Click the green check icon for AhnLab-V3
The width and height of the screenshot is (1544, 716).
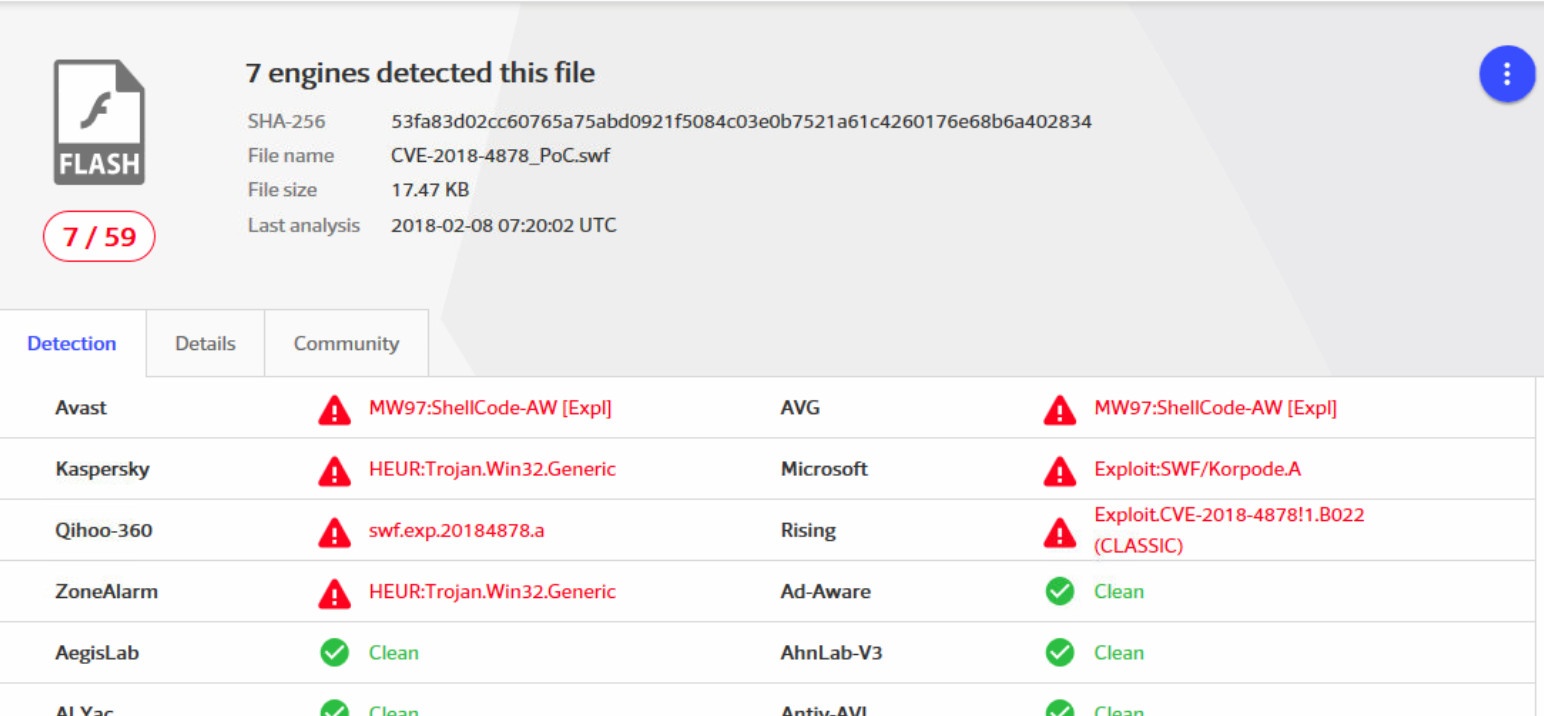coord(1059,653)
